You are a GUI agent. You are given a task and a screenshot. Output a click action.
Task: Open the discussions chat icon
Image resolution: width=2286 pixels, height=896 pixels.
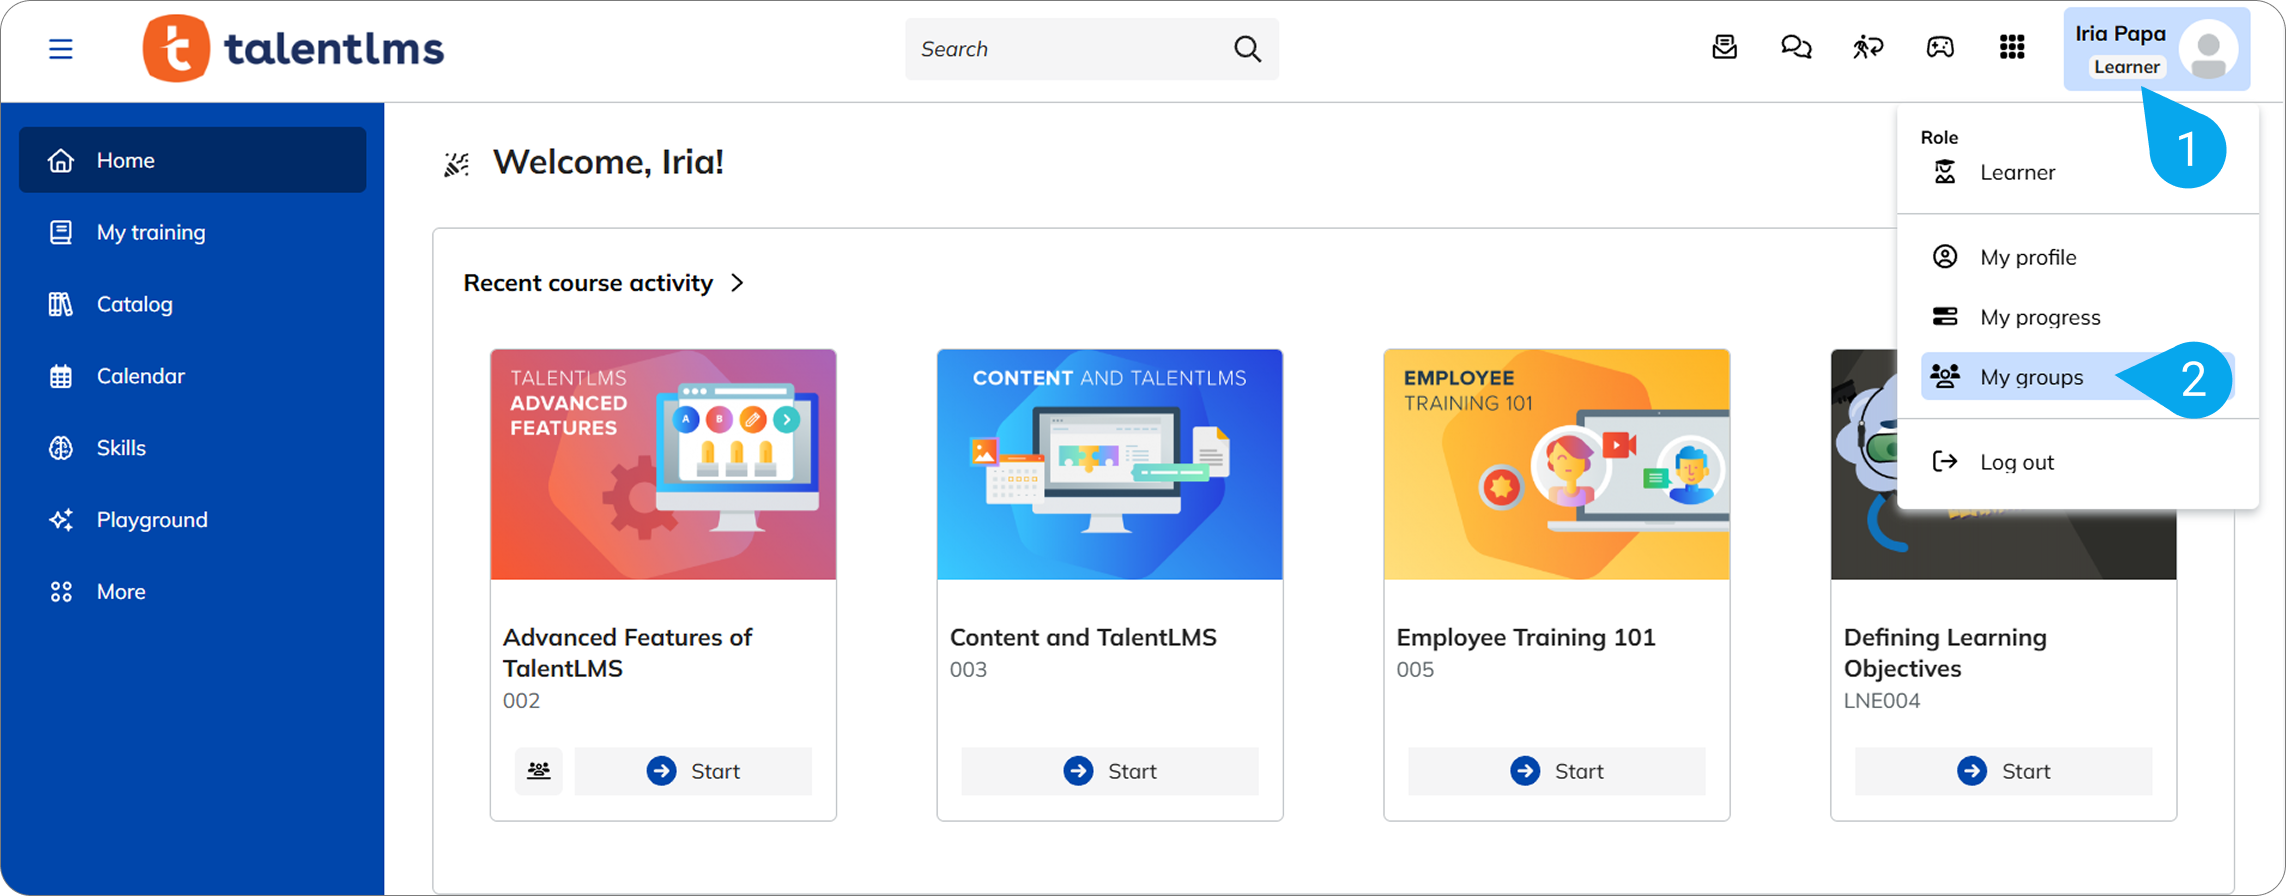coord(1796,47)
